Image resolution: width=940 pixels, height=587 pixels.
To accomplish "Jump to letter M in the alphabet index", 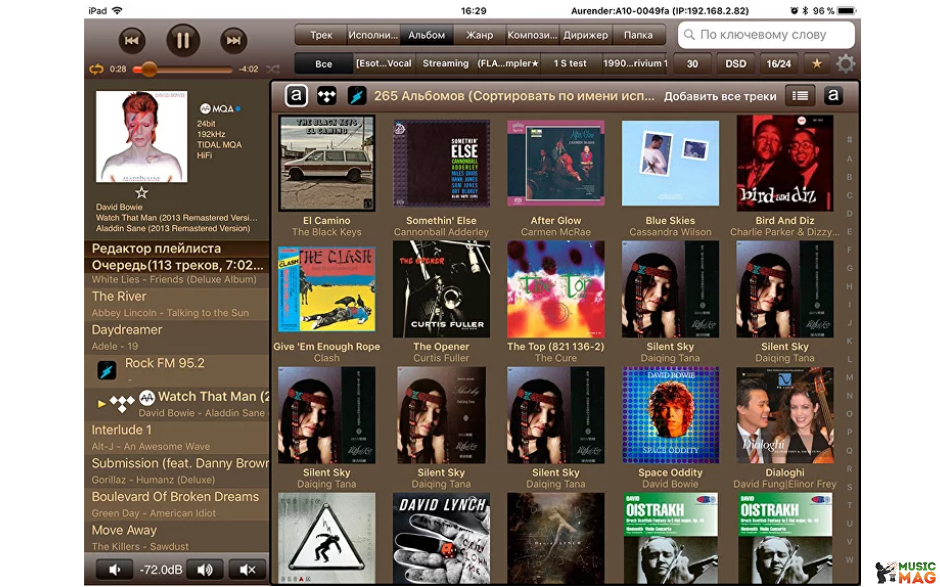I will (849, 378).
